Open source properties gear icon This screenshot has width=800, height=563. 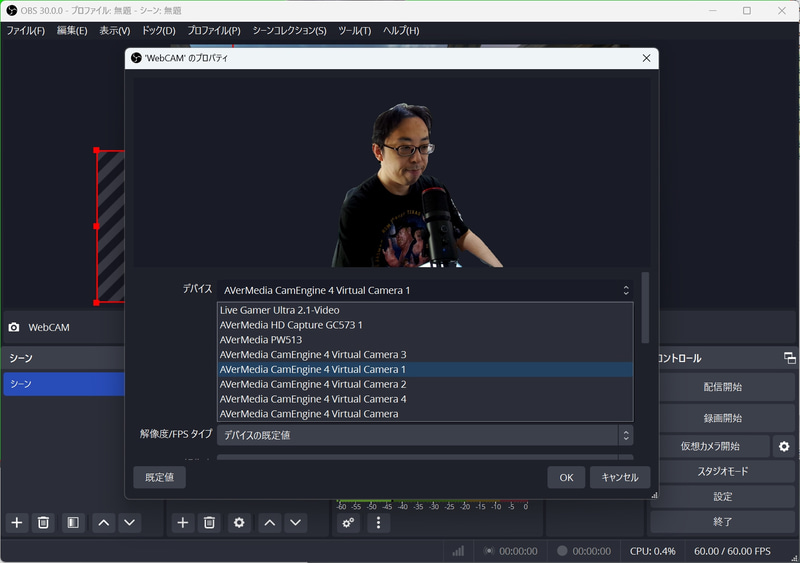[239, 523]
